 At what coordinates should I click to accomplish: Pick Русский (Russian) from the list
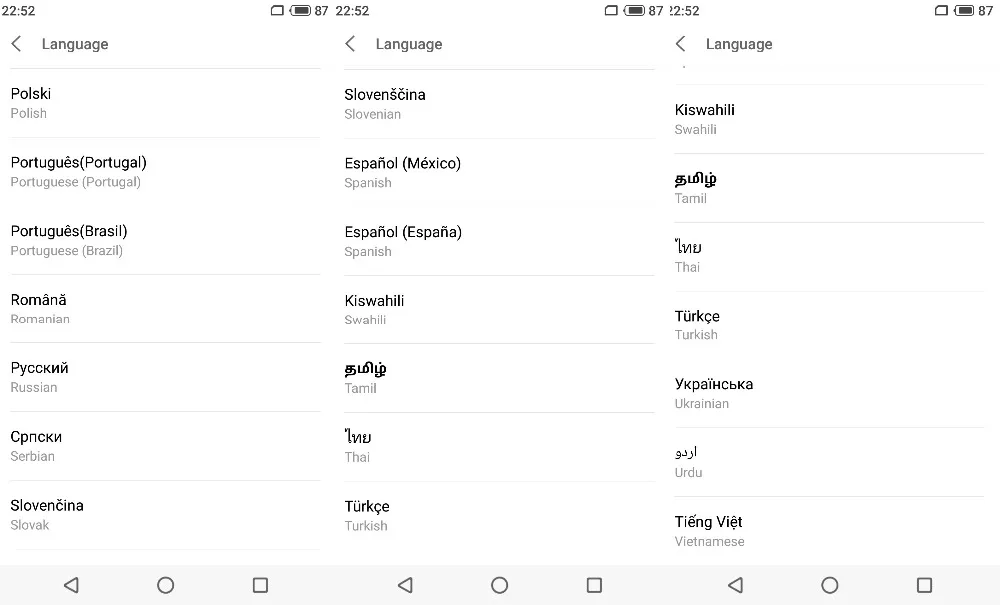(x=165, y=377)
